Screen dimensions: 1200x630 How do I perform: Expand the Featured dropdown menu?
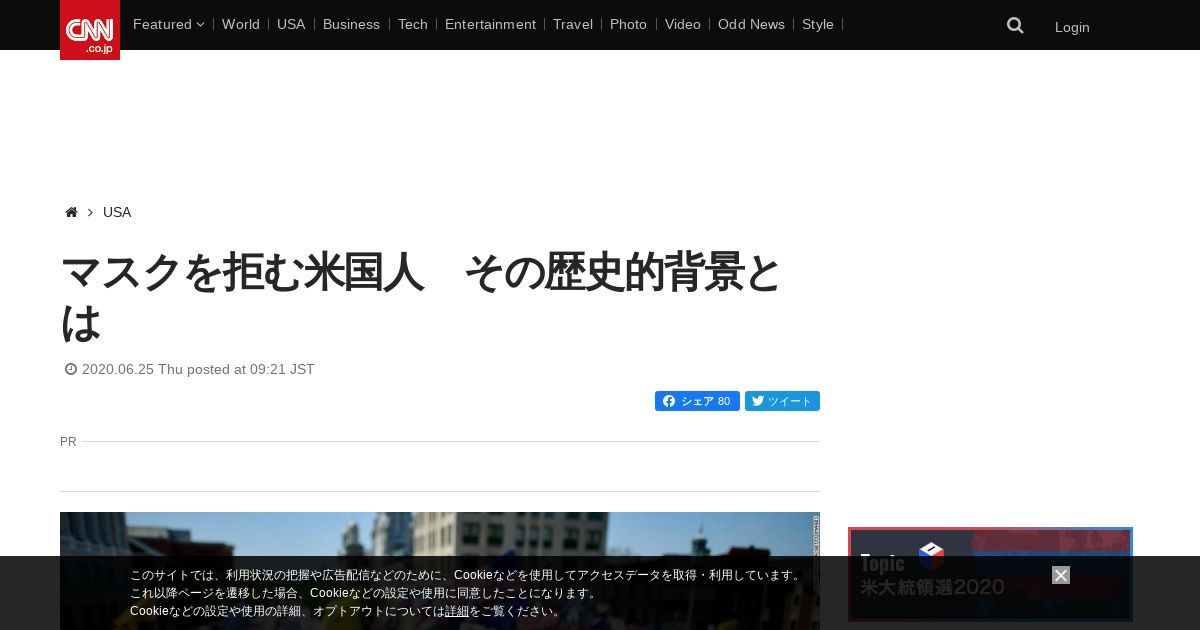[168, 24]
